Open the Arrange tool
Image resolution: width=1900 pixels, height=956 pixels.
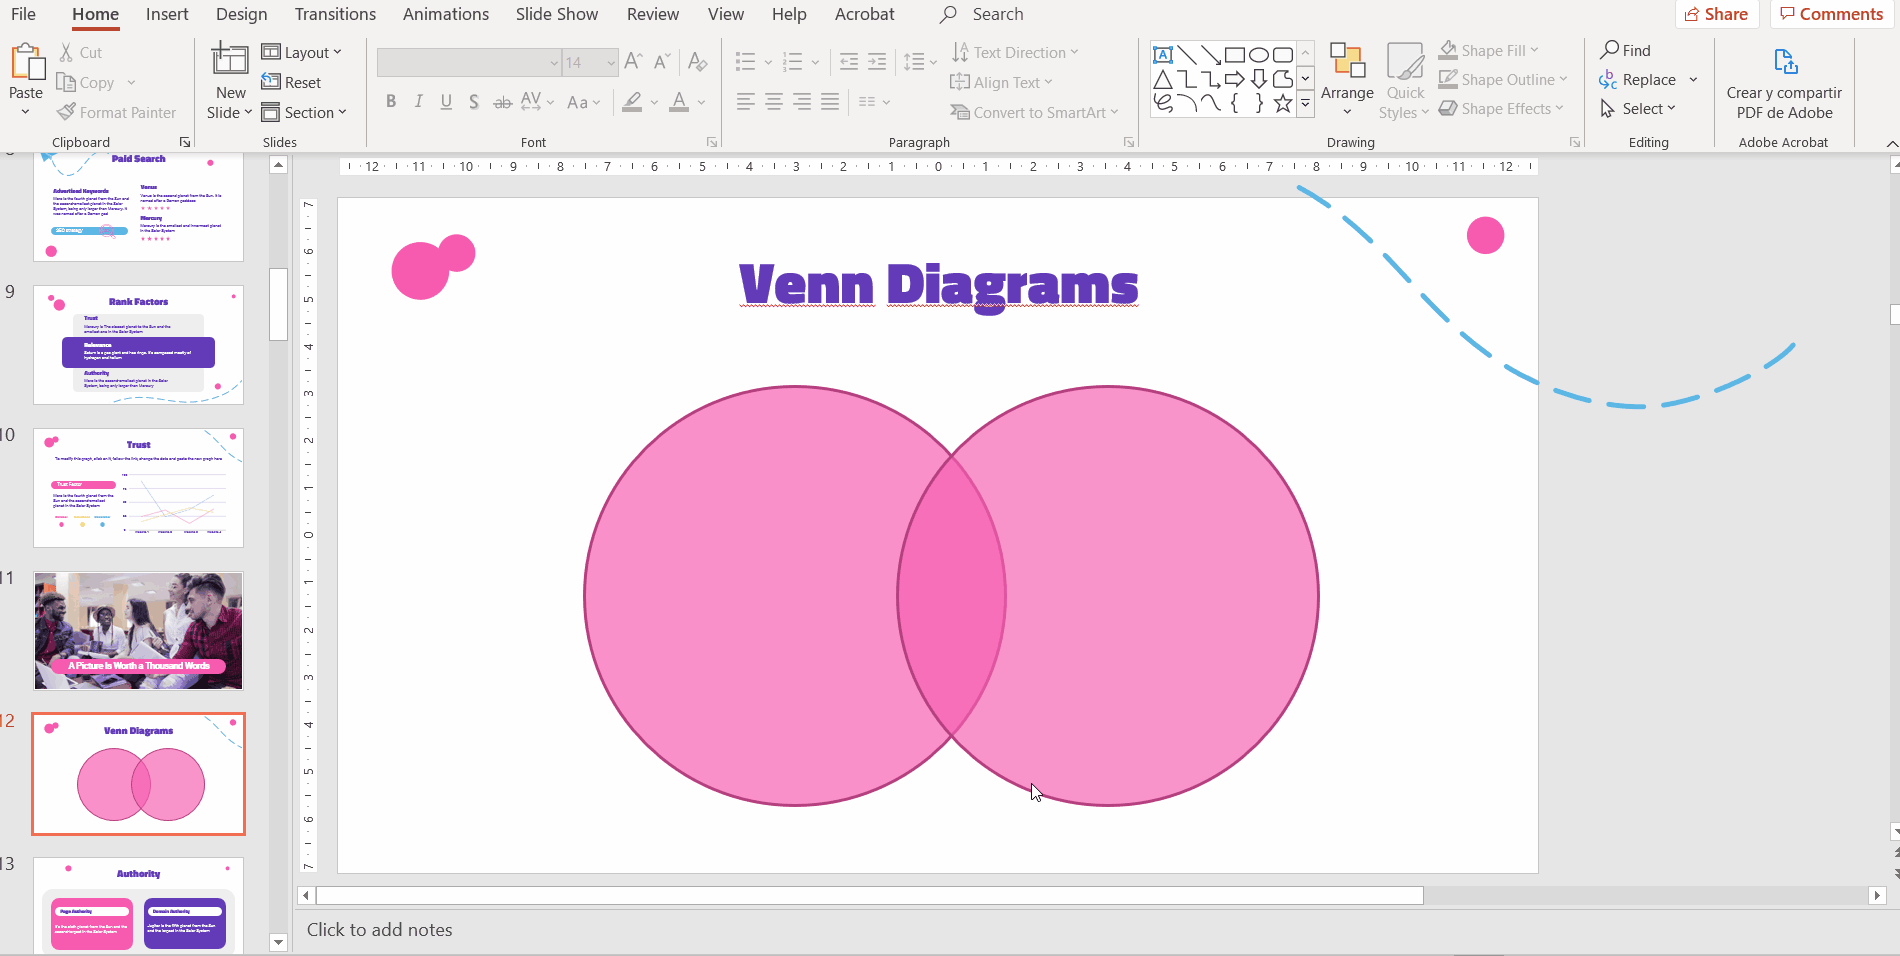1347,72
